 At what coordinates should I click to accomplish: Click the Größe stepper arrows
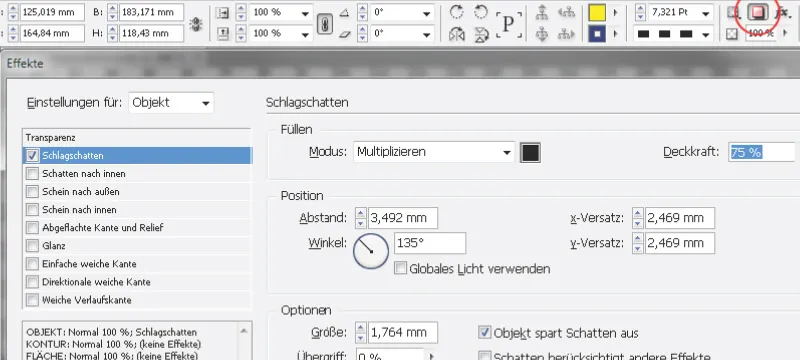pos(361,332)
